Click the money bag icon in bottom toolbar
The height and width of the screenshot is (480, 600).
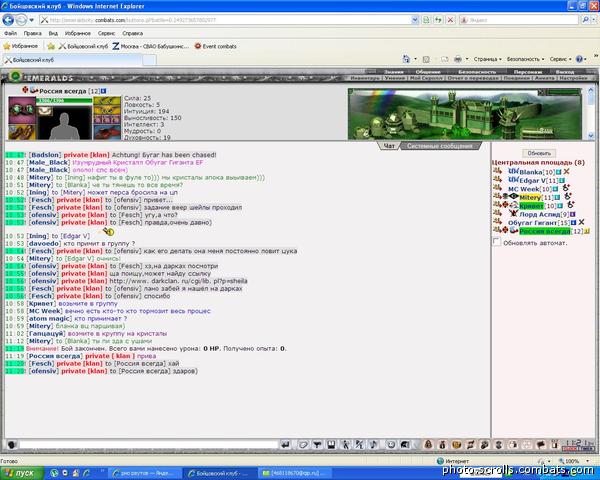[443, 444]
